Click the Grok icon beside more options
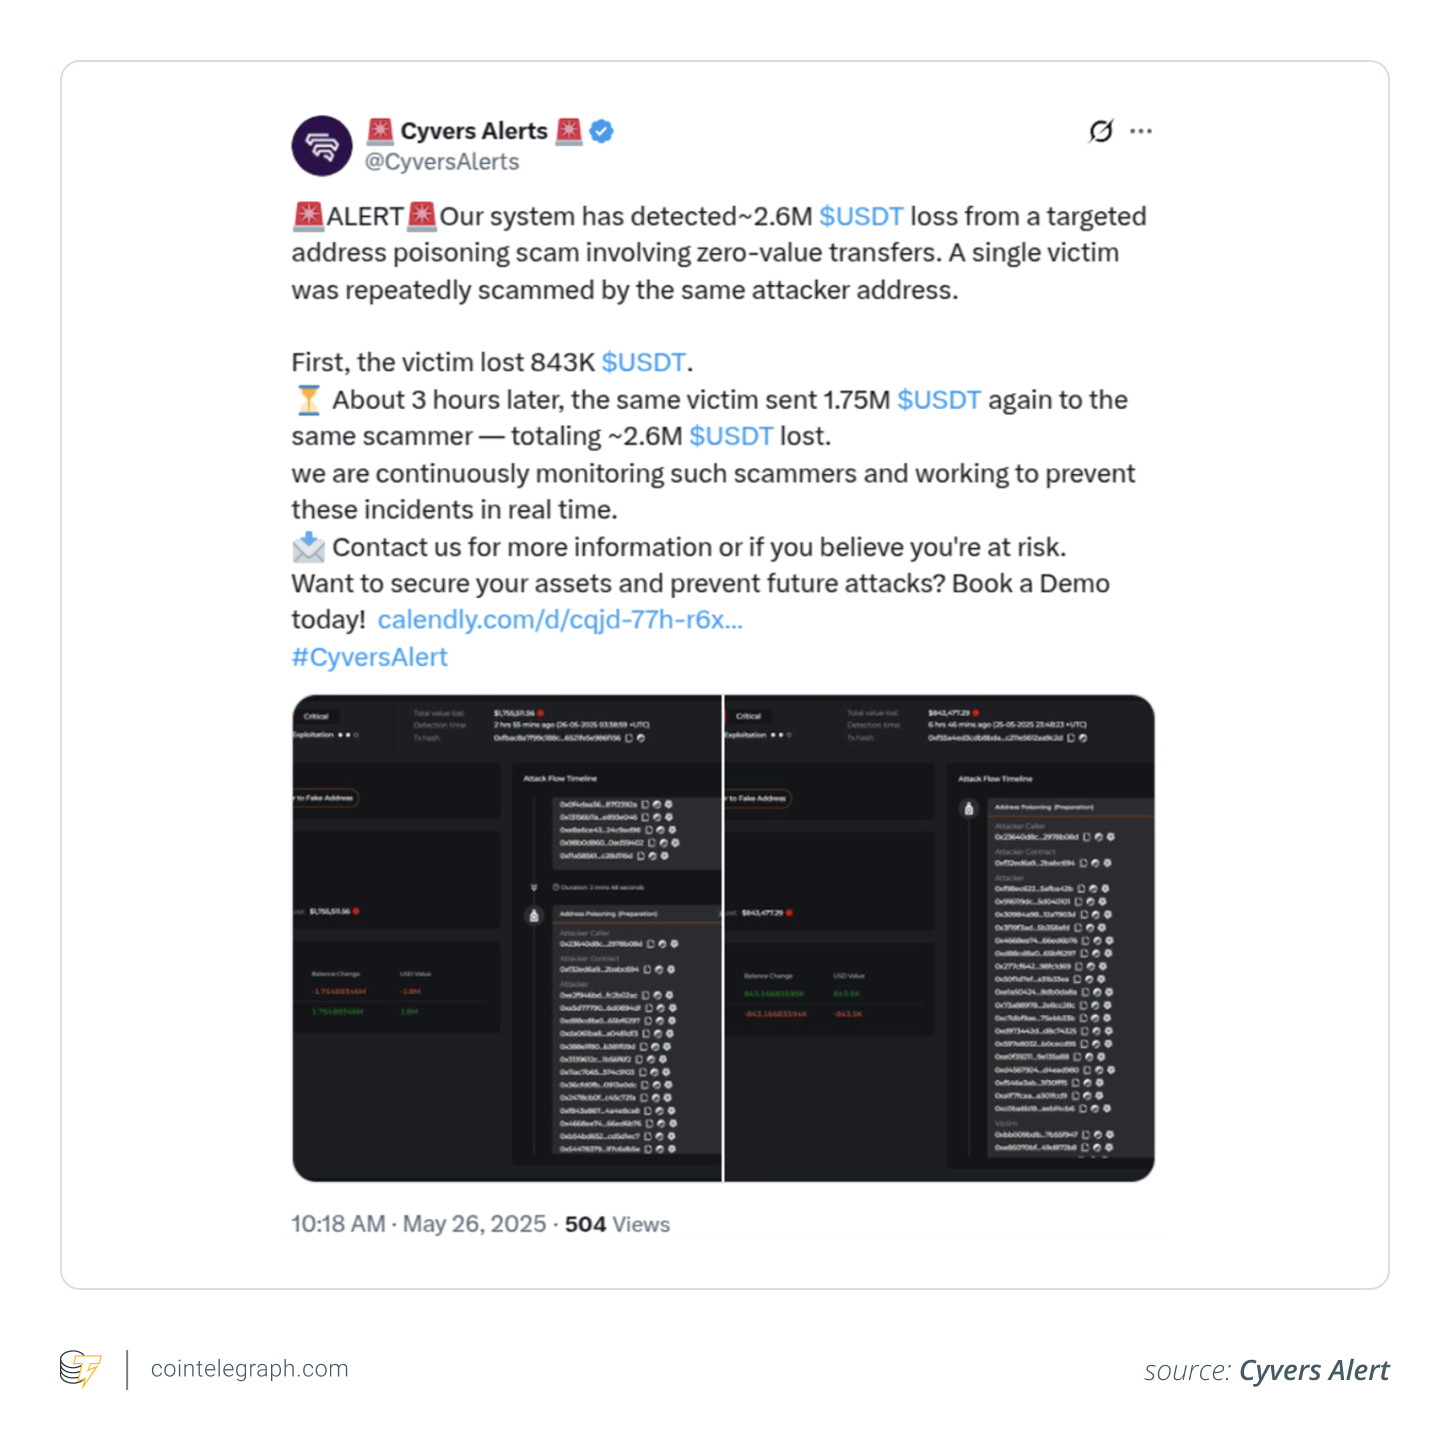Screen dimensions: 1450x1450 click(1100, 131)
